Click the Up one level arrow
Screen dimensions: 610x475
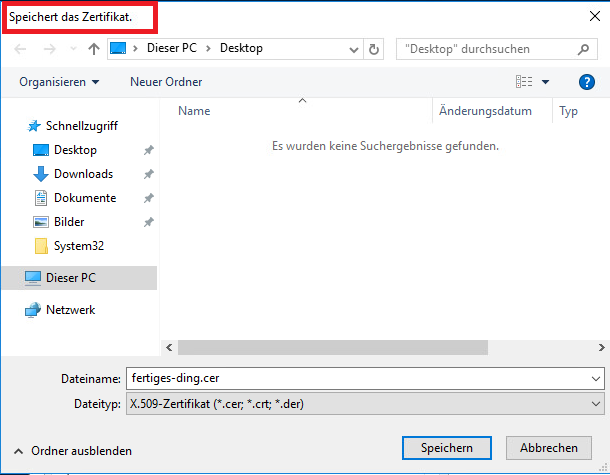(x=94, y=49)
